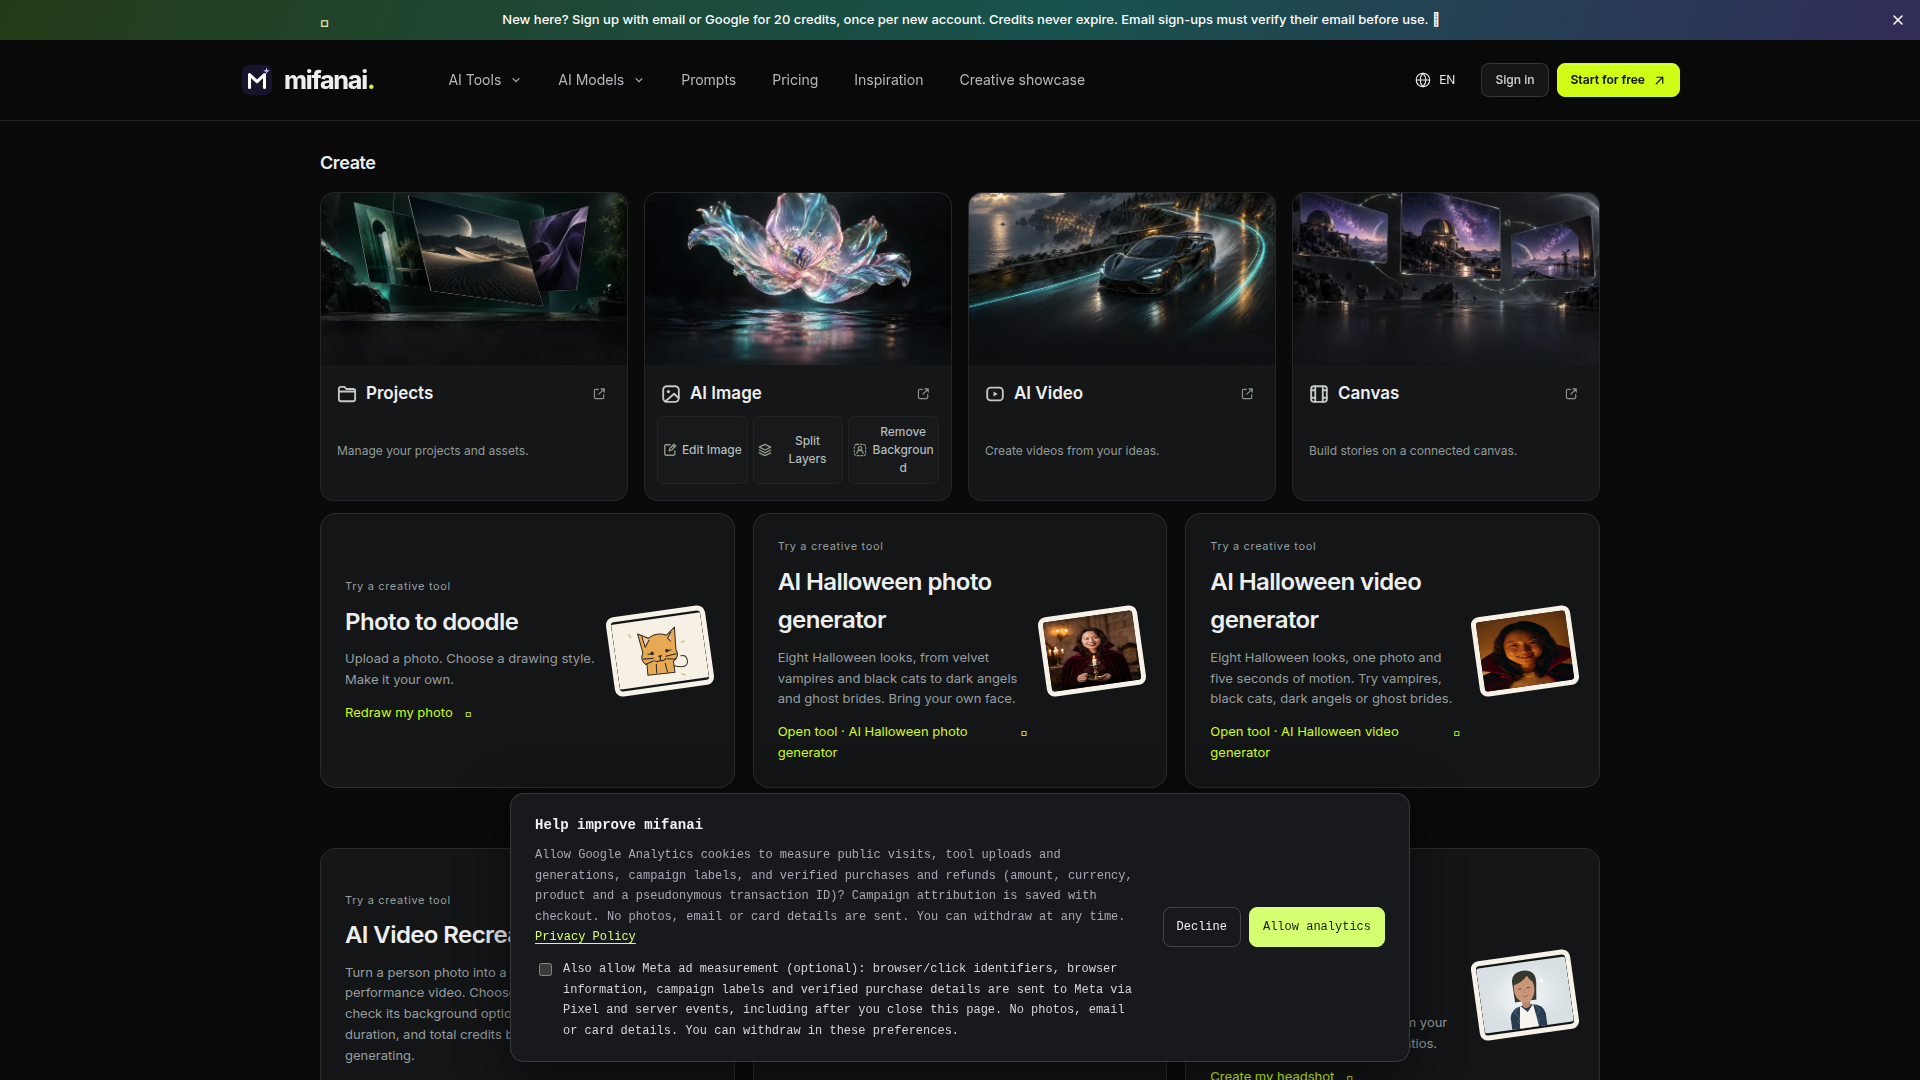The height and width of the screenshot is (1080, 1920).
Task: Click the headshot illustration thumbnail
Action: pyautogui.click(x=1524, y=995)
